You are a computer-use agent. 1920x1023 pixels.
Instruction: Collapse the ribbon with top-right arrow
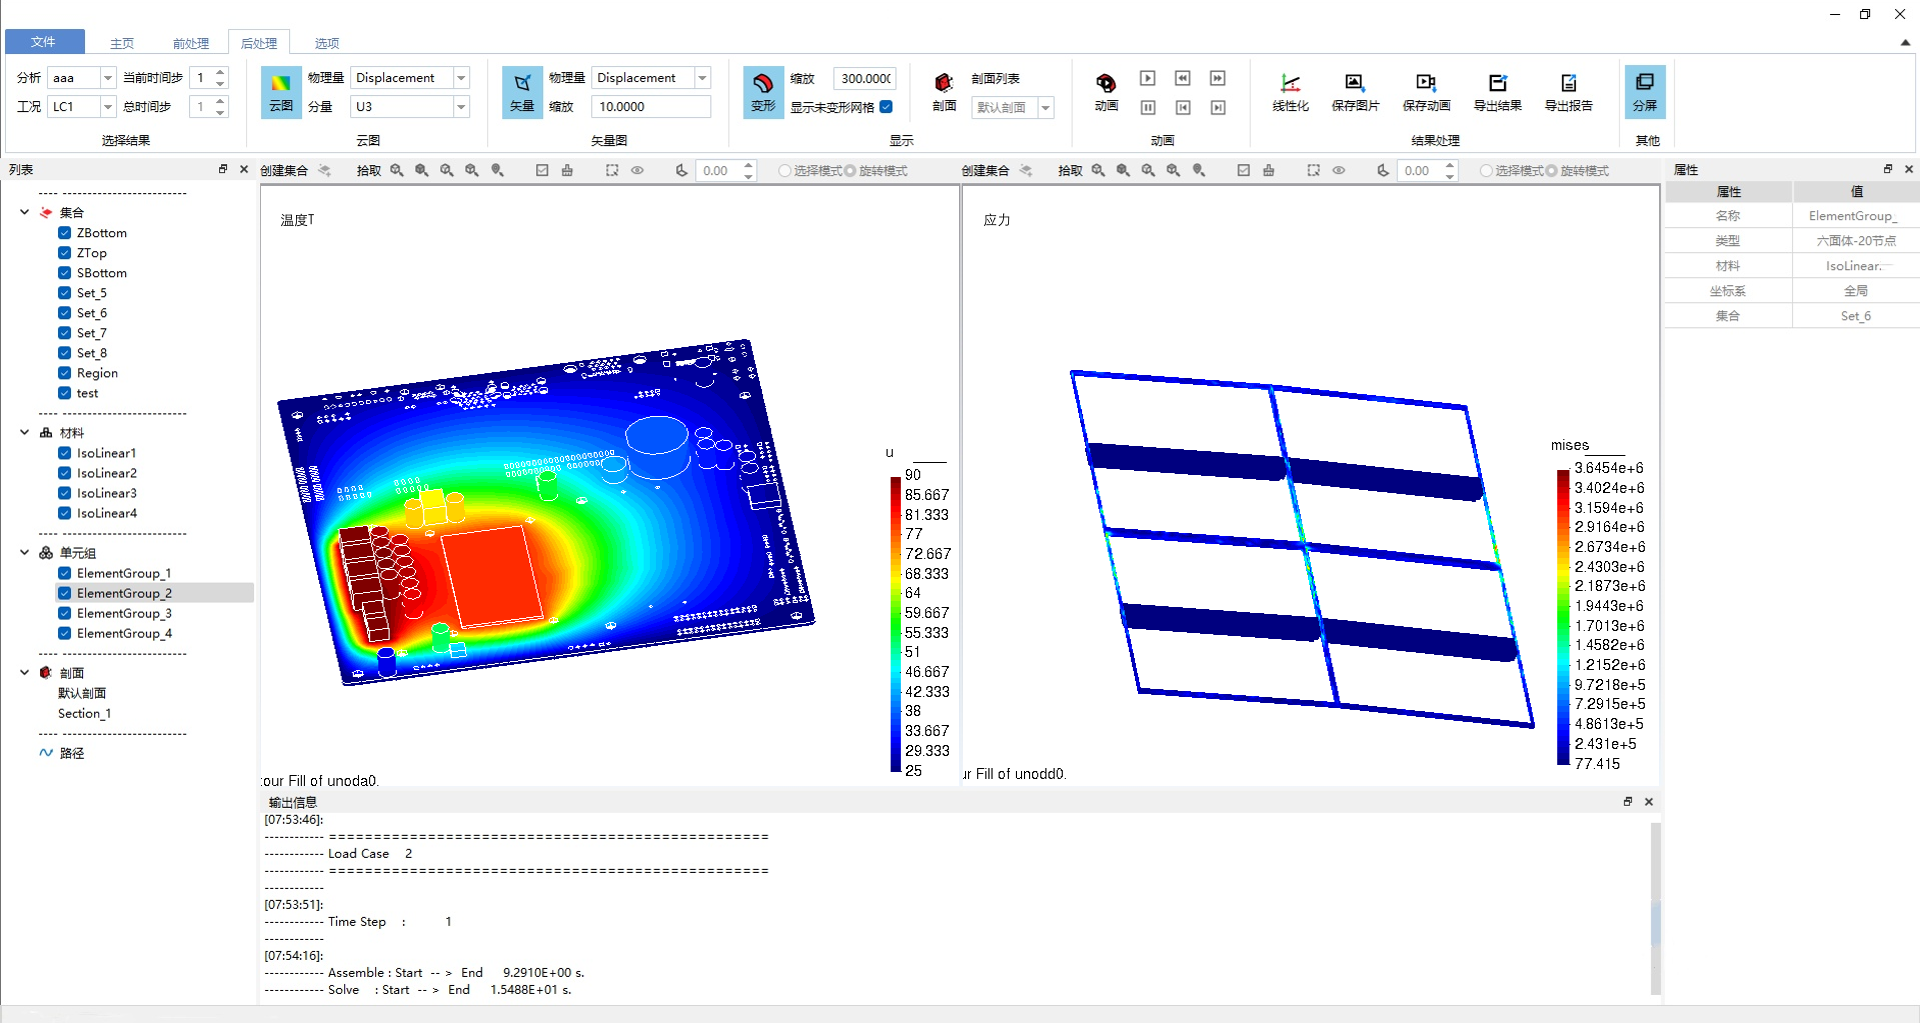click(x=1905, y=43)
